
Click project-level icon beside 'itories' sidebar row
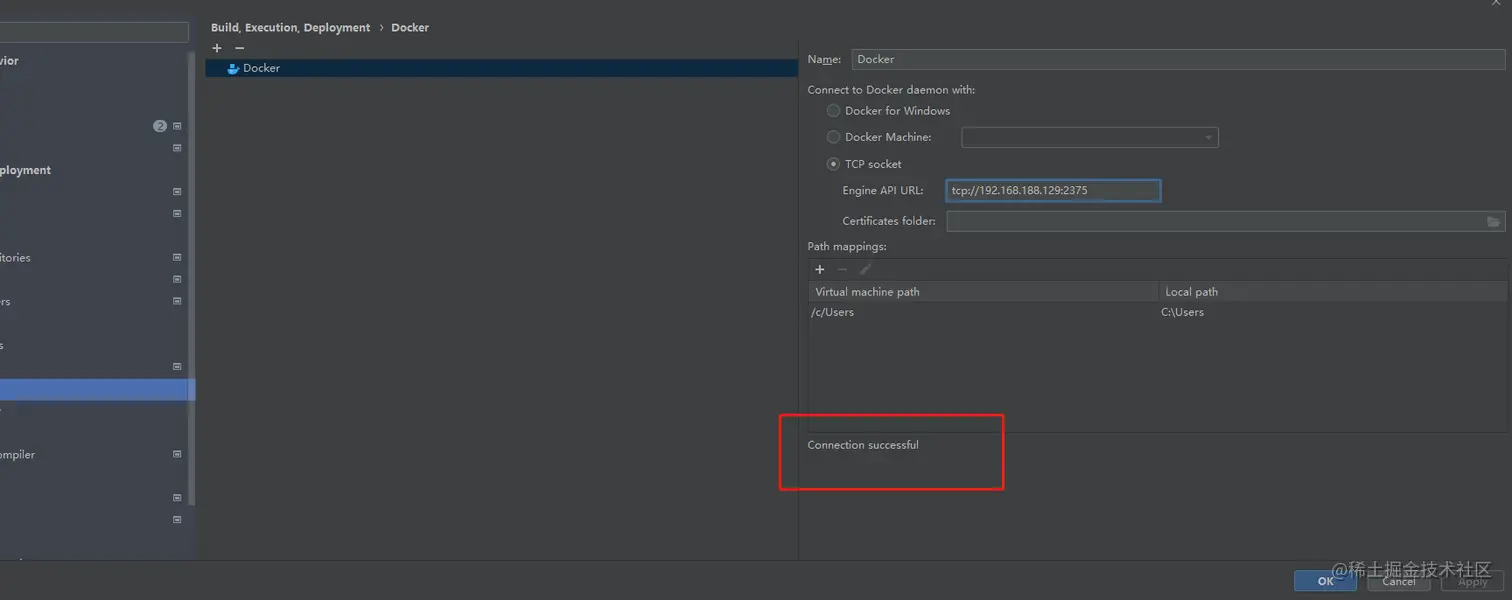[x=177, y=257]
